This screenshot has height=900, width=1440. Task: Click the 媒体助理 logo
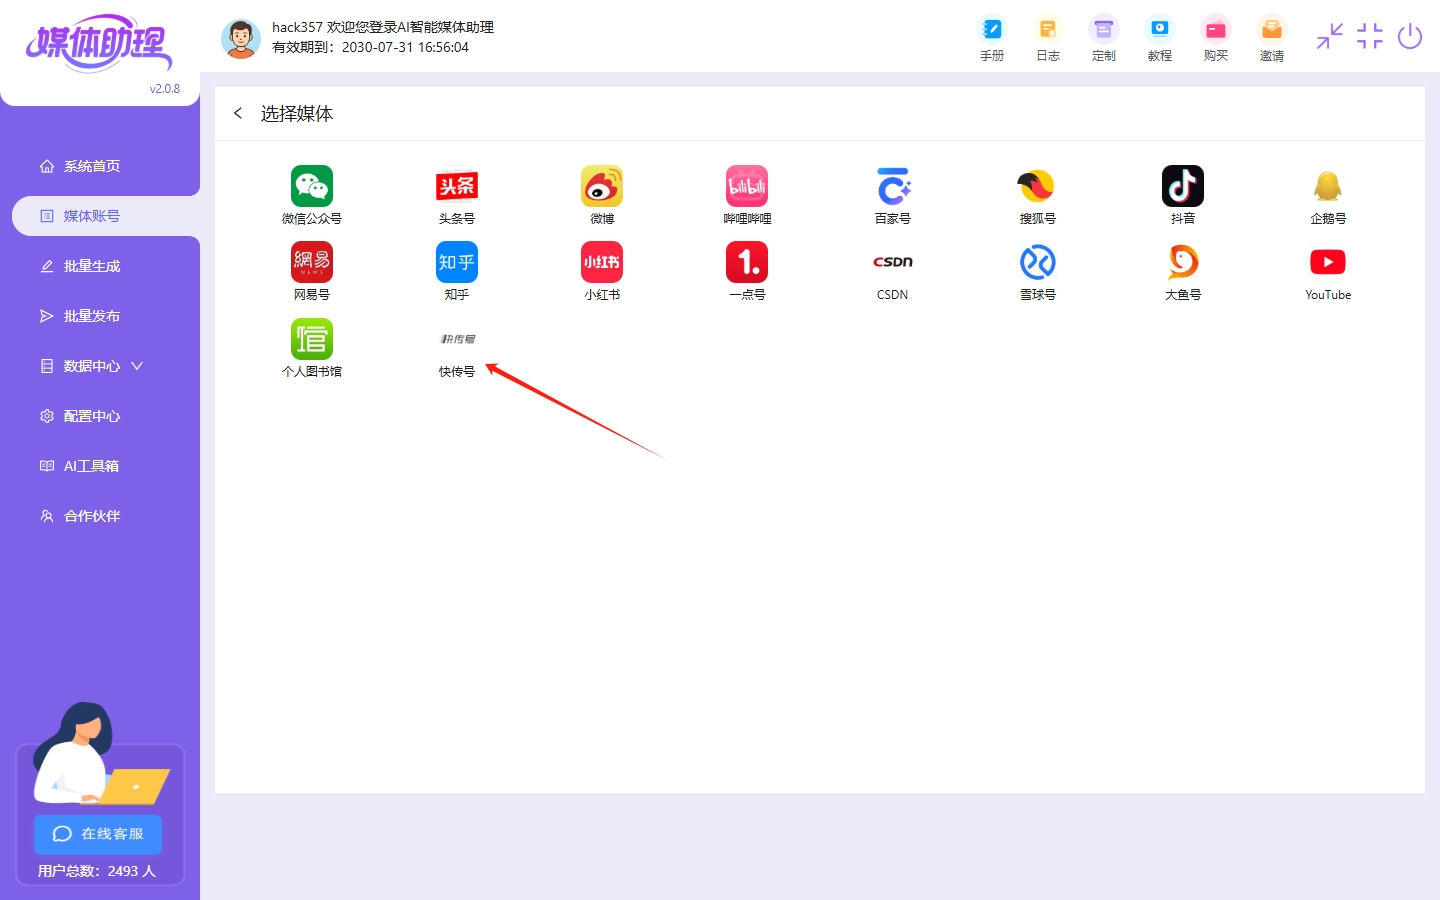point(98,43)
